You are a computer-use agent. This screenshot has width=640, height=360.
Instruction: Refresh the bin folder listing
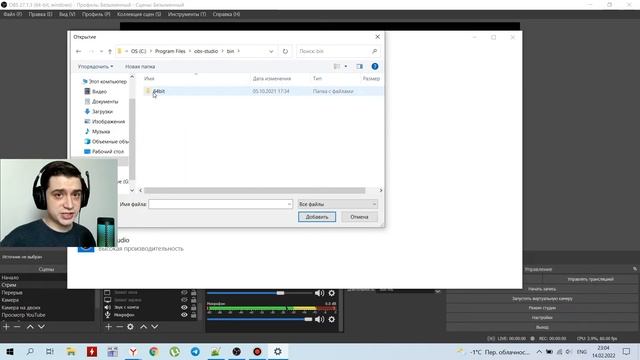point(285,51)
